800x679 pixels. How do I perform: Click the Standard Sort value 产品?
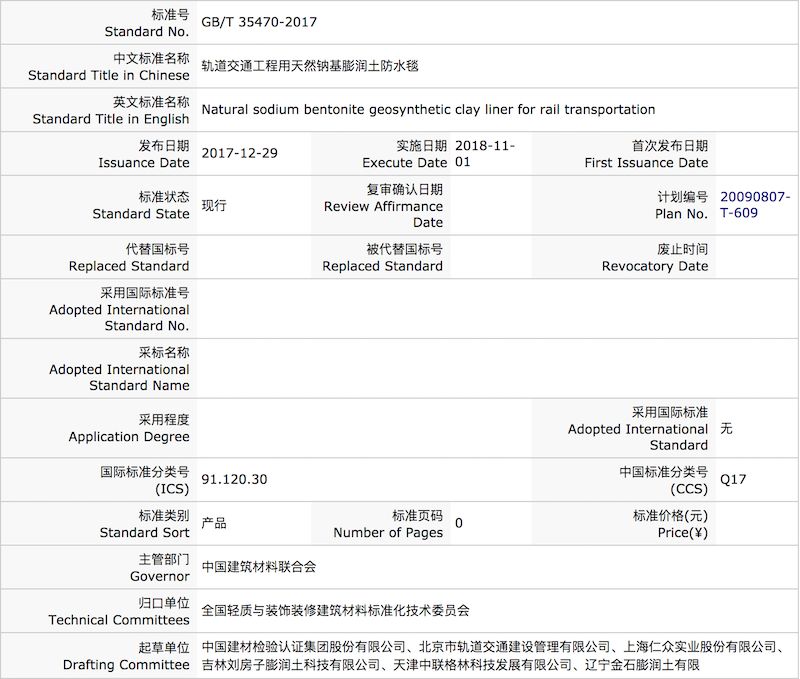tap(214, 523)
